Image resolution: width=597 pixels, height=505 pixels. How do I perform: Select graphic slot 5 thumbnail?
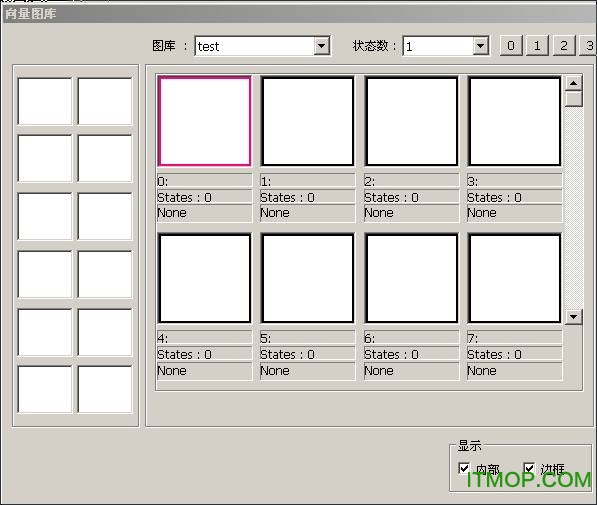click(x=308, y=278)
